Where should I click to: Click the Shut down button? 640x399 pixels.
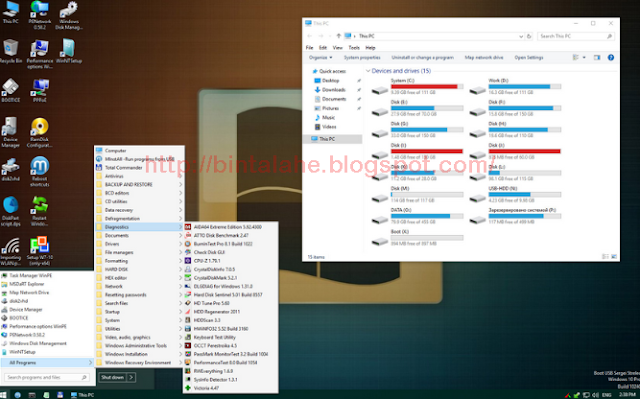click(113, 377)
